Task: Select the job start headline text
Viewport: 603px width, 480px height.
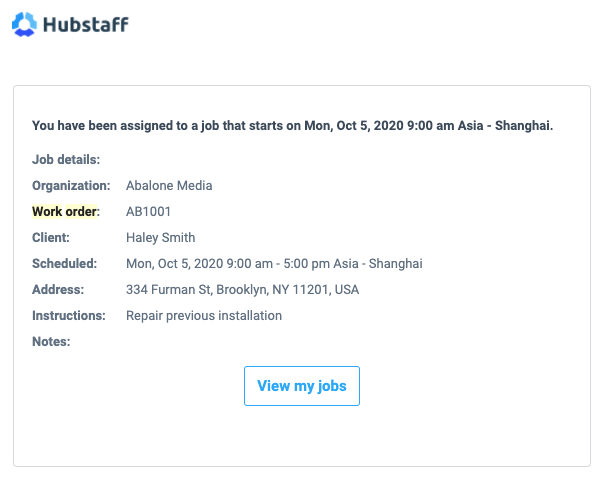Action: 292,125
